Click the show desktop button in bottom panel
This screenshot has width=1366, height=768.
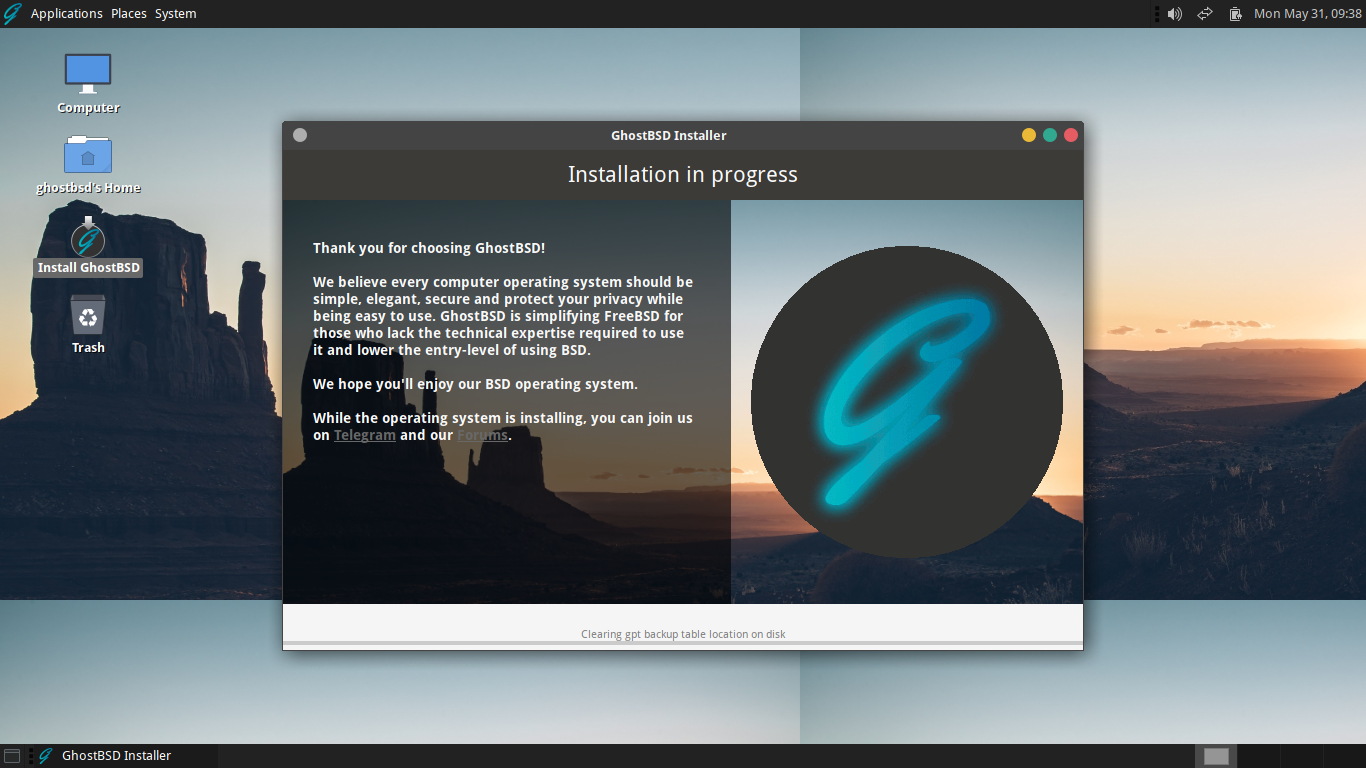click(12, 756)
